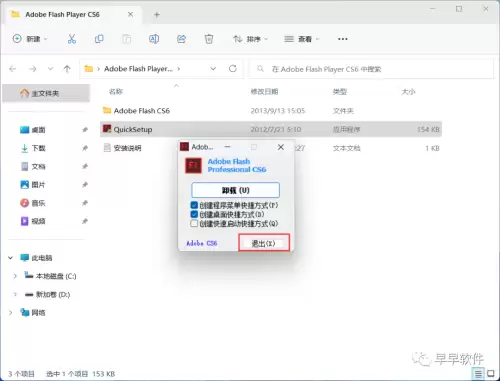Toggle create desktop shortcut checkbox (D)

point(194,214)
